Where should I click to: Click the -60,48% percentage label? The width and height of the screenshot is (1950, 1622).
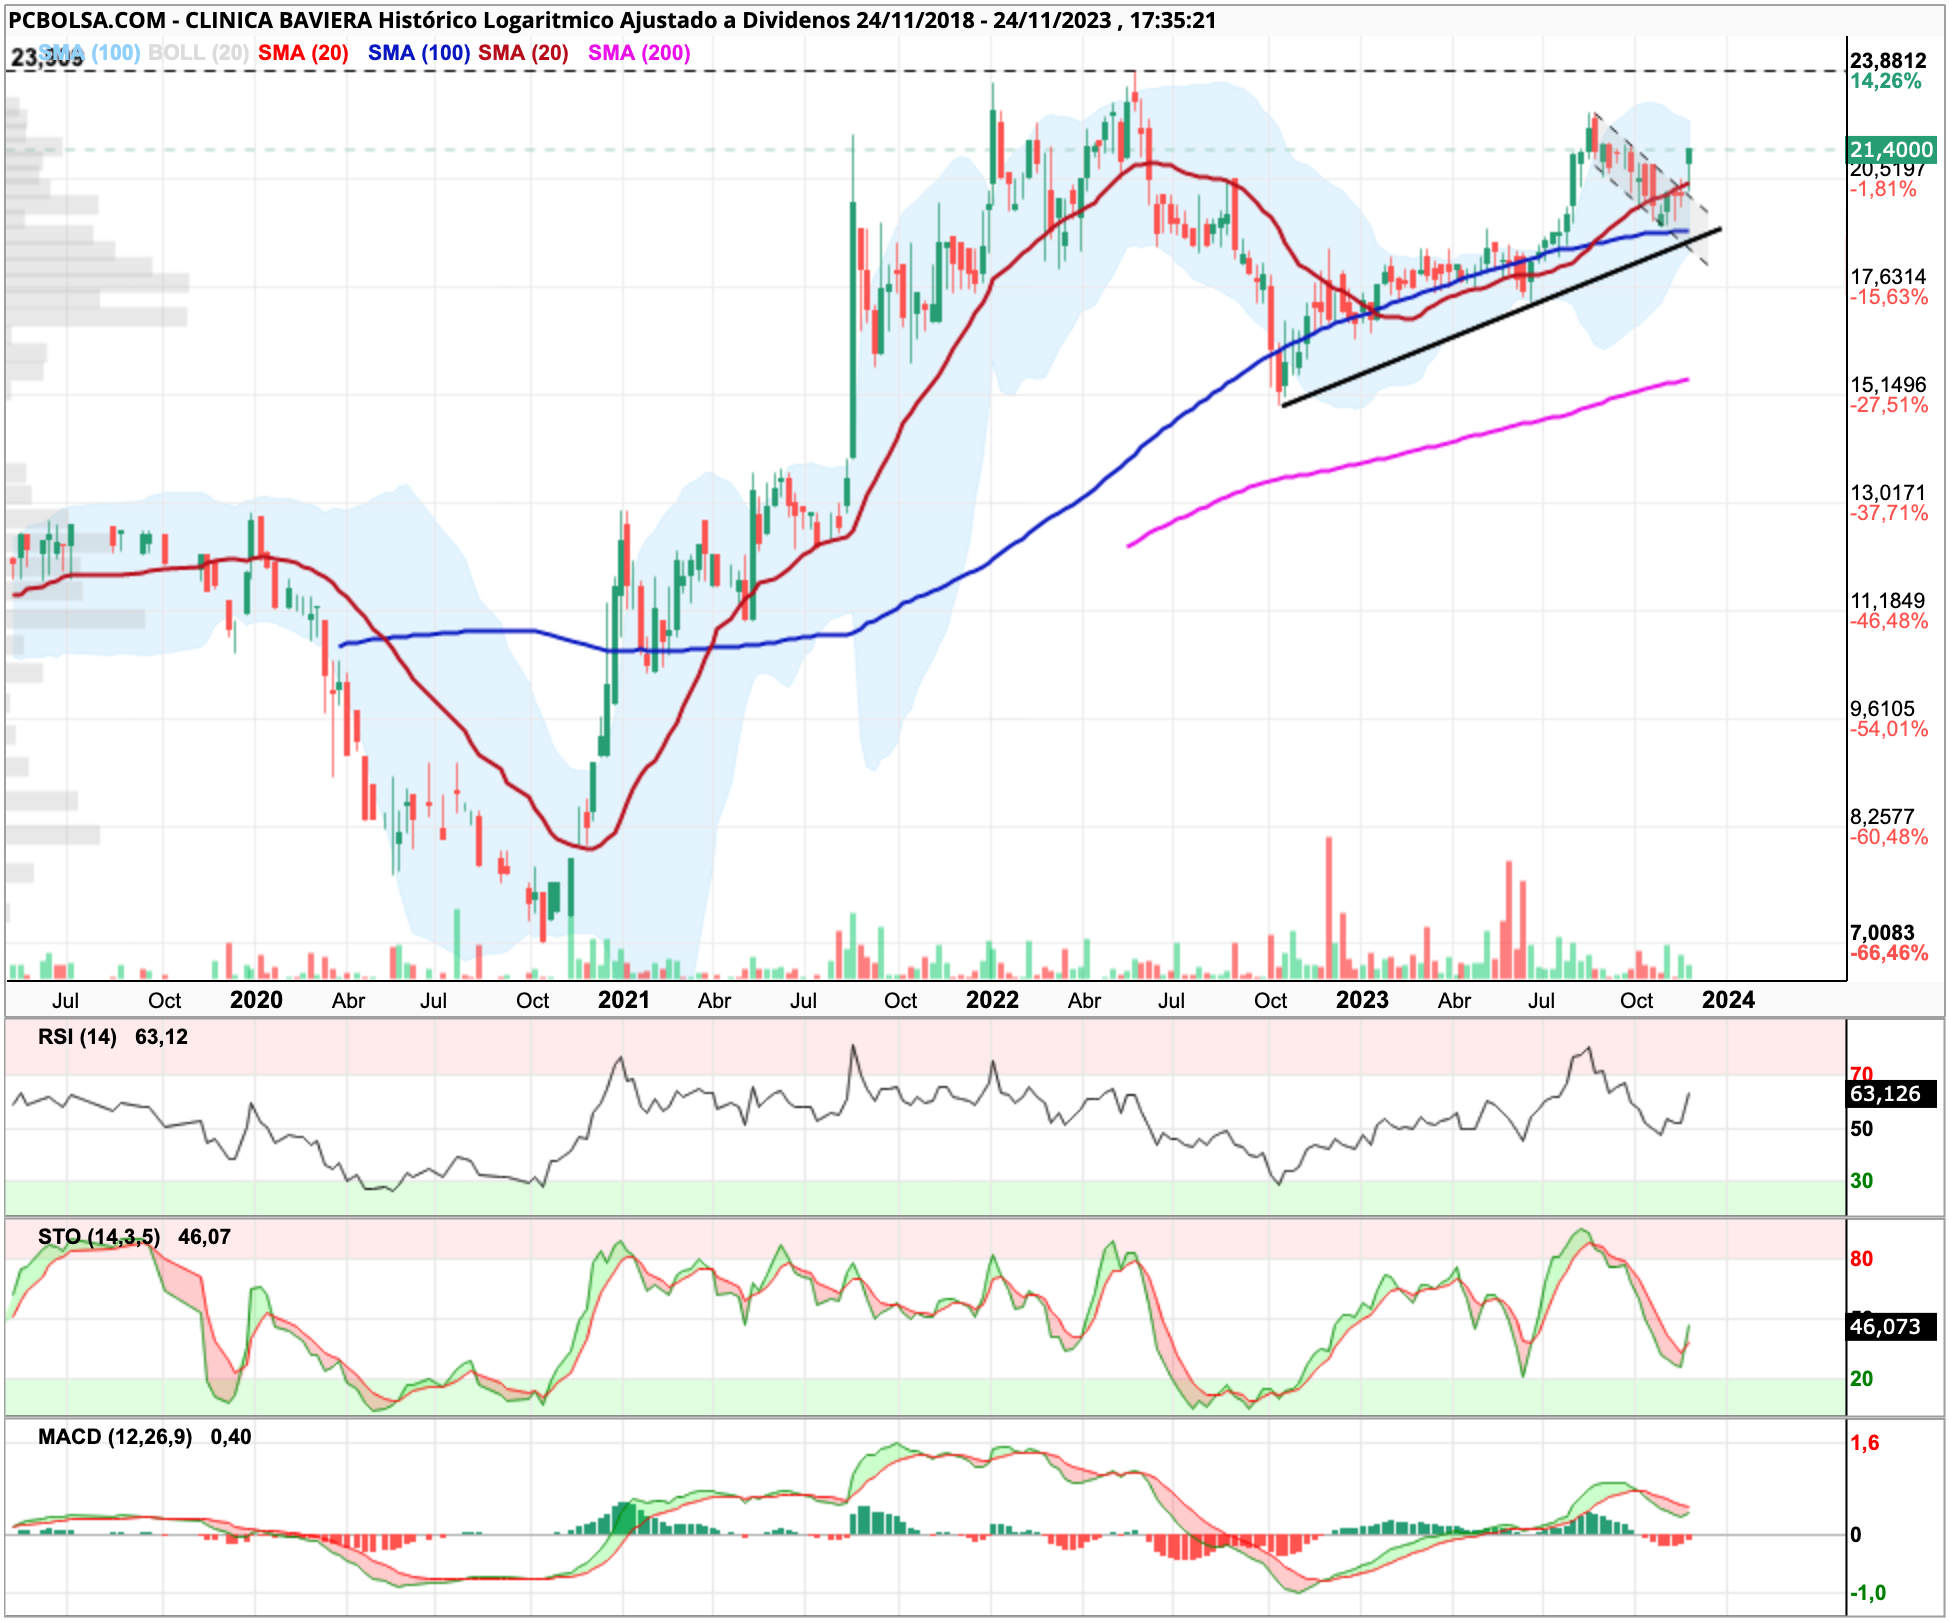click(1889, 837)
